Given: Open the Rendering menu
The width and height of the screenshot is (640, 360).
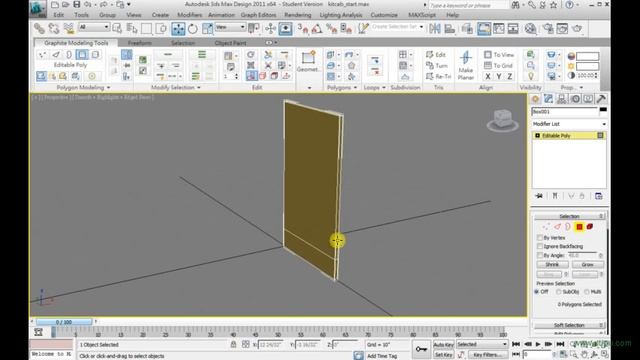Looking at the screenshot, I should pos(298,15).
